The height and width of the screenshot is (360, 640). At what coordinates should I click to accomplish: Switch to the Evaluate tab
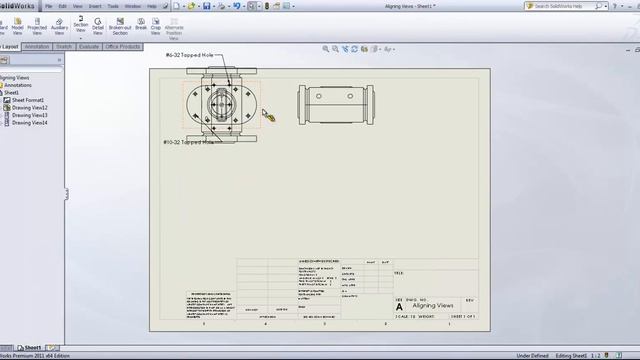coord(89,47)
